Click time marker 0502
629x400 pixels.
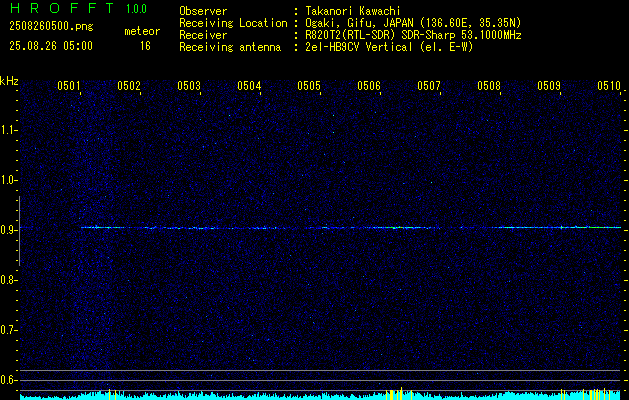[129, 85]
